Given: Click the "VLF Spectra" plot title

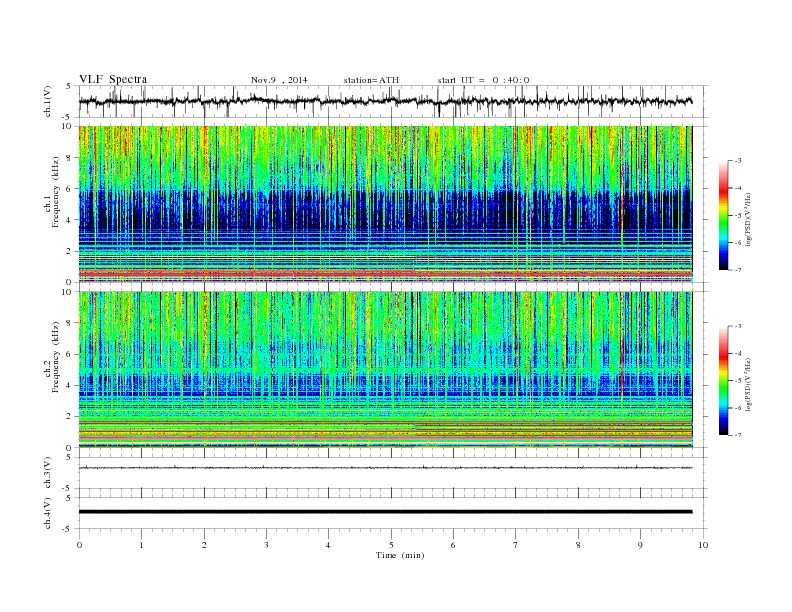Looking at the screenshot, I should pos(113,79).
